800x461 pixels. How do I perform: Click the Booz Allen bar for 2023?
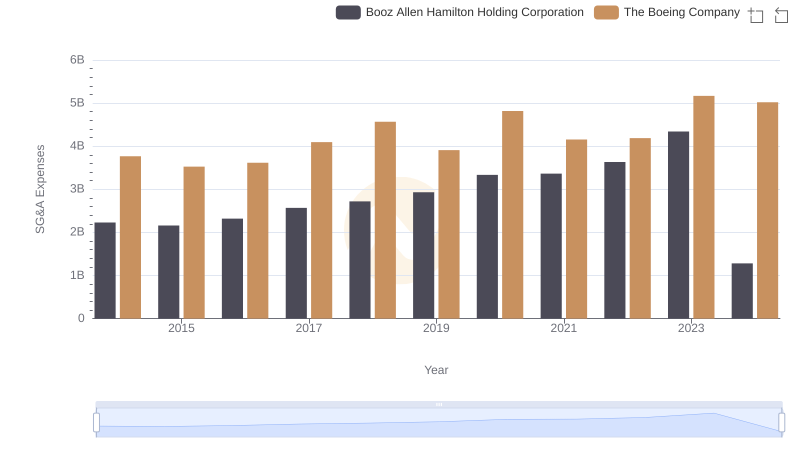click(x=679, y=225)
